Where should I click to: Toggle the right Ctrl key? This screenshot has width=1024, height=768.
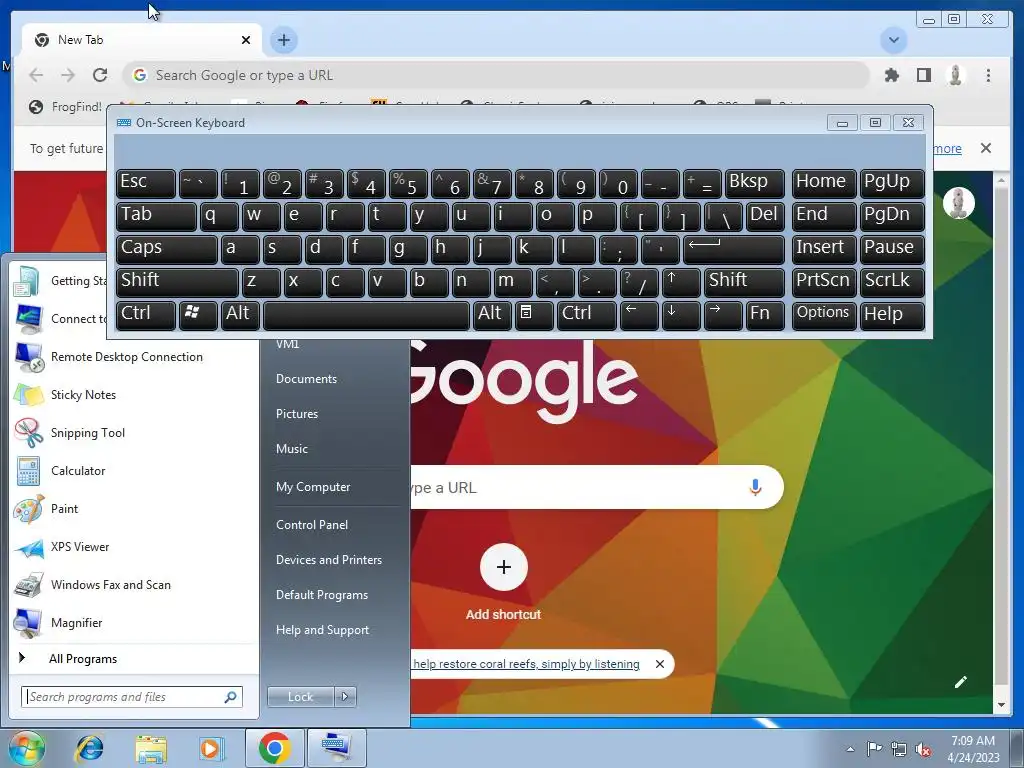pos(586,315)
